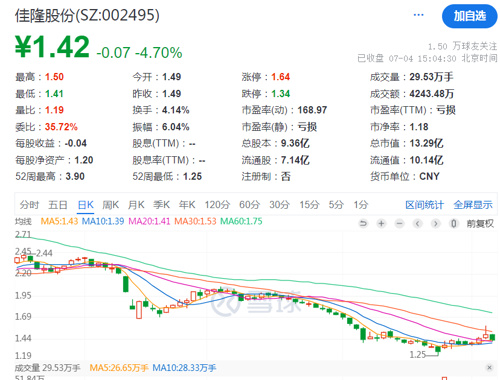The width and height of the screenshot is (500, 380).
Task: Click the 市盈率(动) value 168.97
Action: [312, 110]
